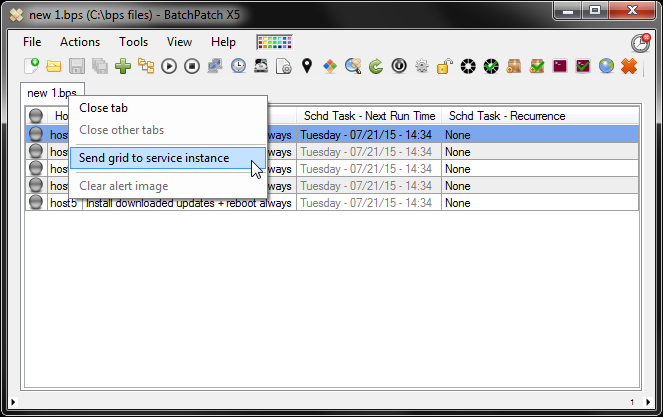
Task: Open the Actions menu
Action: (80, 42)
